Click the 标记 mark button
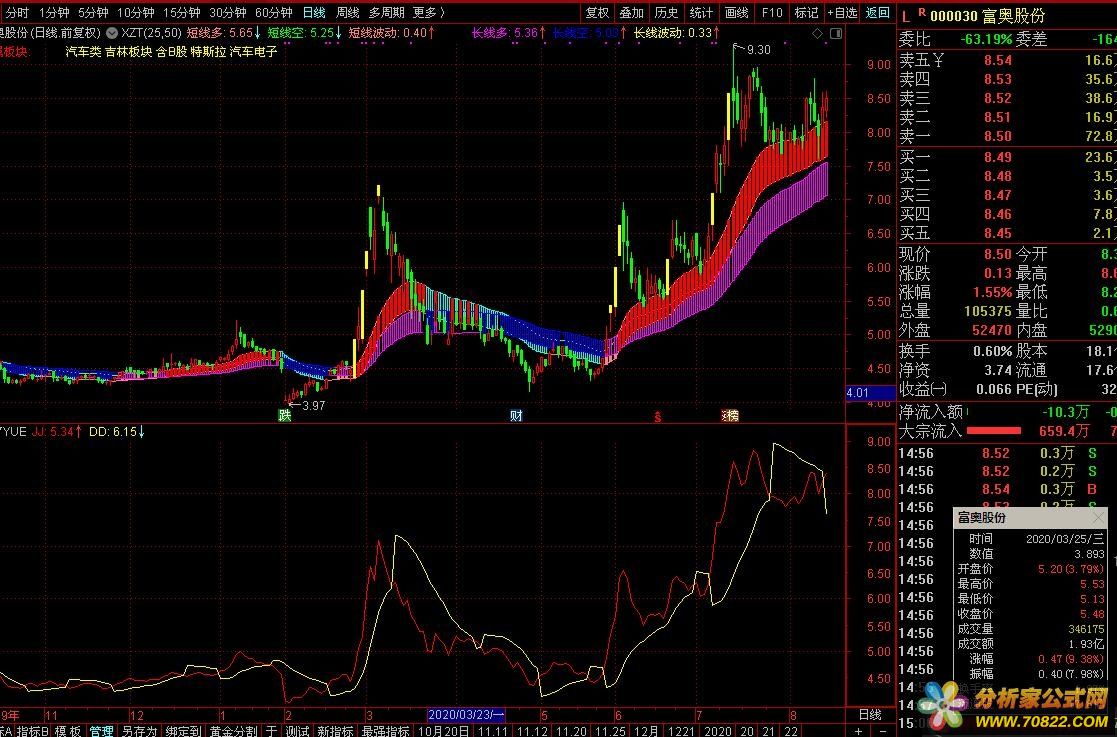 pos(806,12)
